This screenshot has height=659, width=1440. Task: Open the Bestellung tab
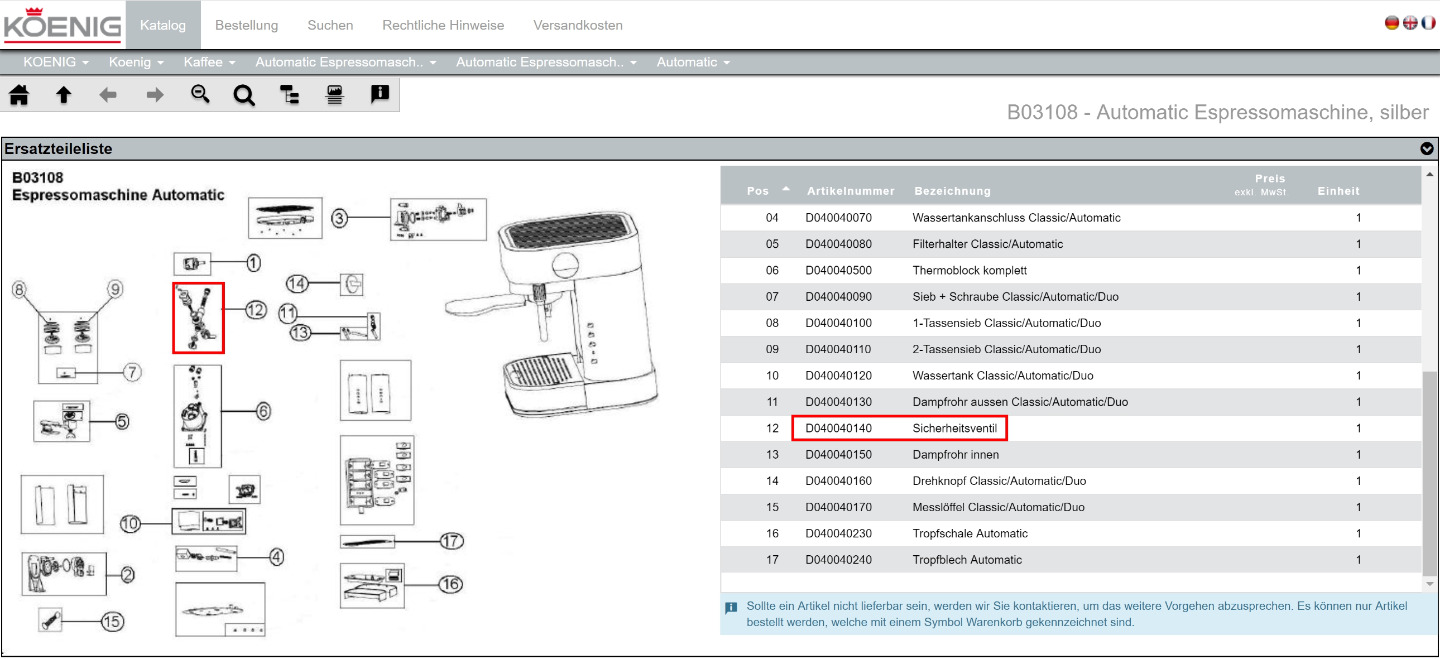click(246, 25)
